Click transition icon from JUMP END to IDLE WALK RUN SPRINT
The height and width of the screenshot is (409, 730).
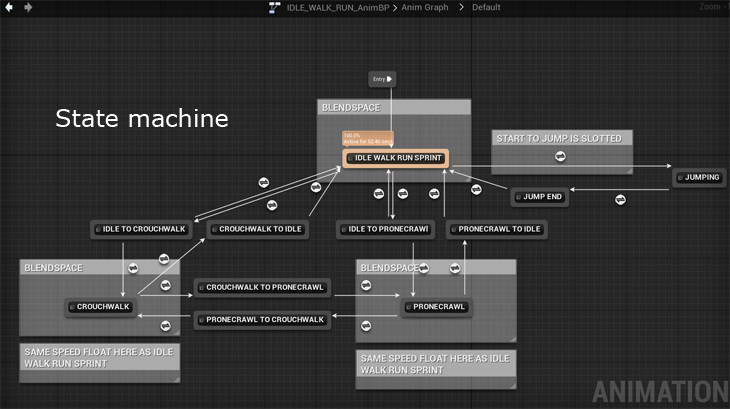coord(476,189)
